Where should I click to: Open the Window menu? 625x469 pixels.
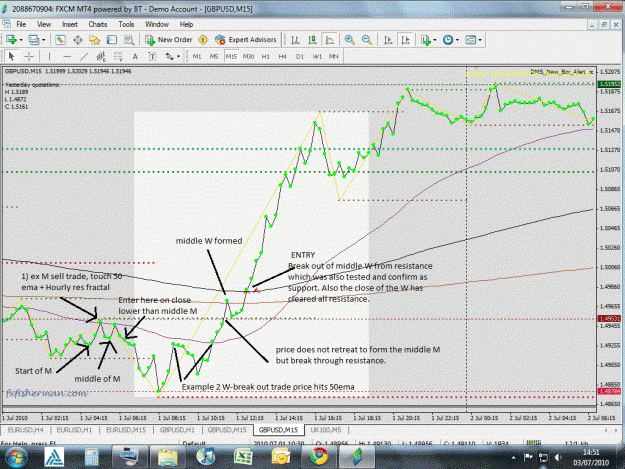coord(157,24)
